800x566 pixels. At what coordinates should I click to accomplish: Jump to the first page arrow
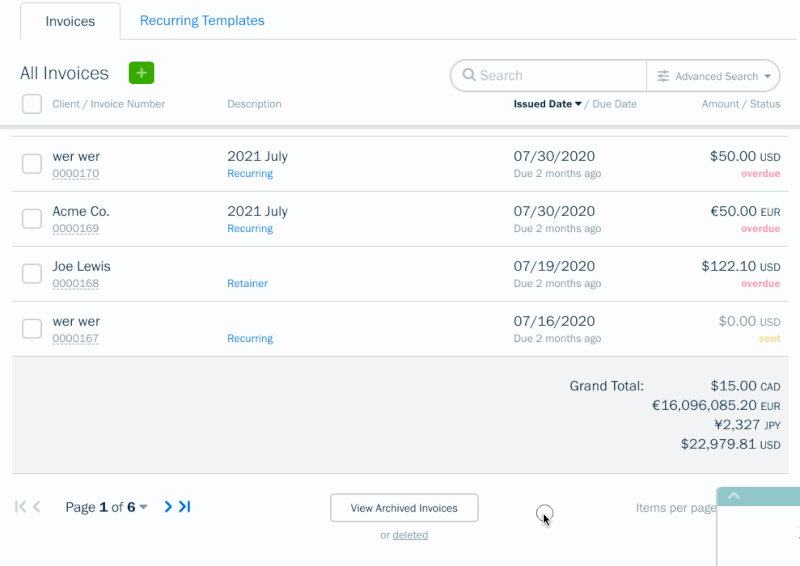[x=20, y=507]
